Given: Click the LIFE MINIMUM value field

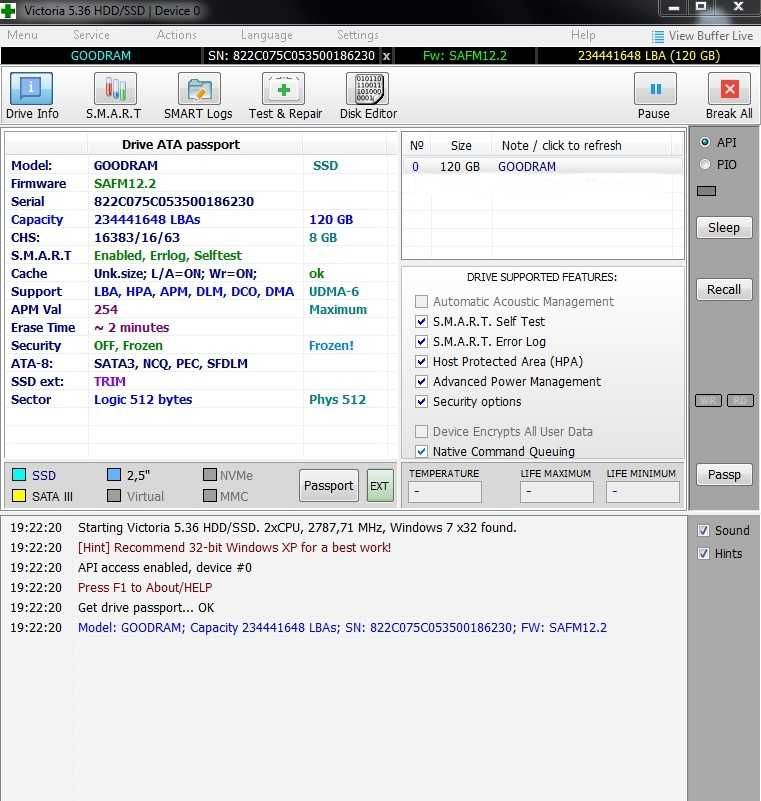Looking at the screenshot, I should (643, 492).
